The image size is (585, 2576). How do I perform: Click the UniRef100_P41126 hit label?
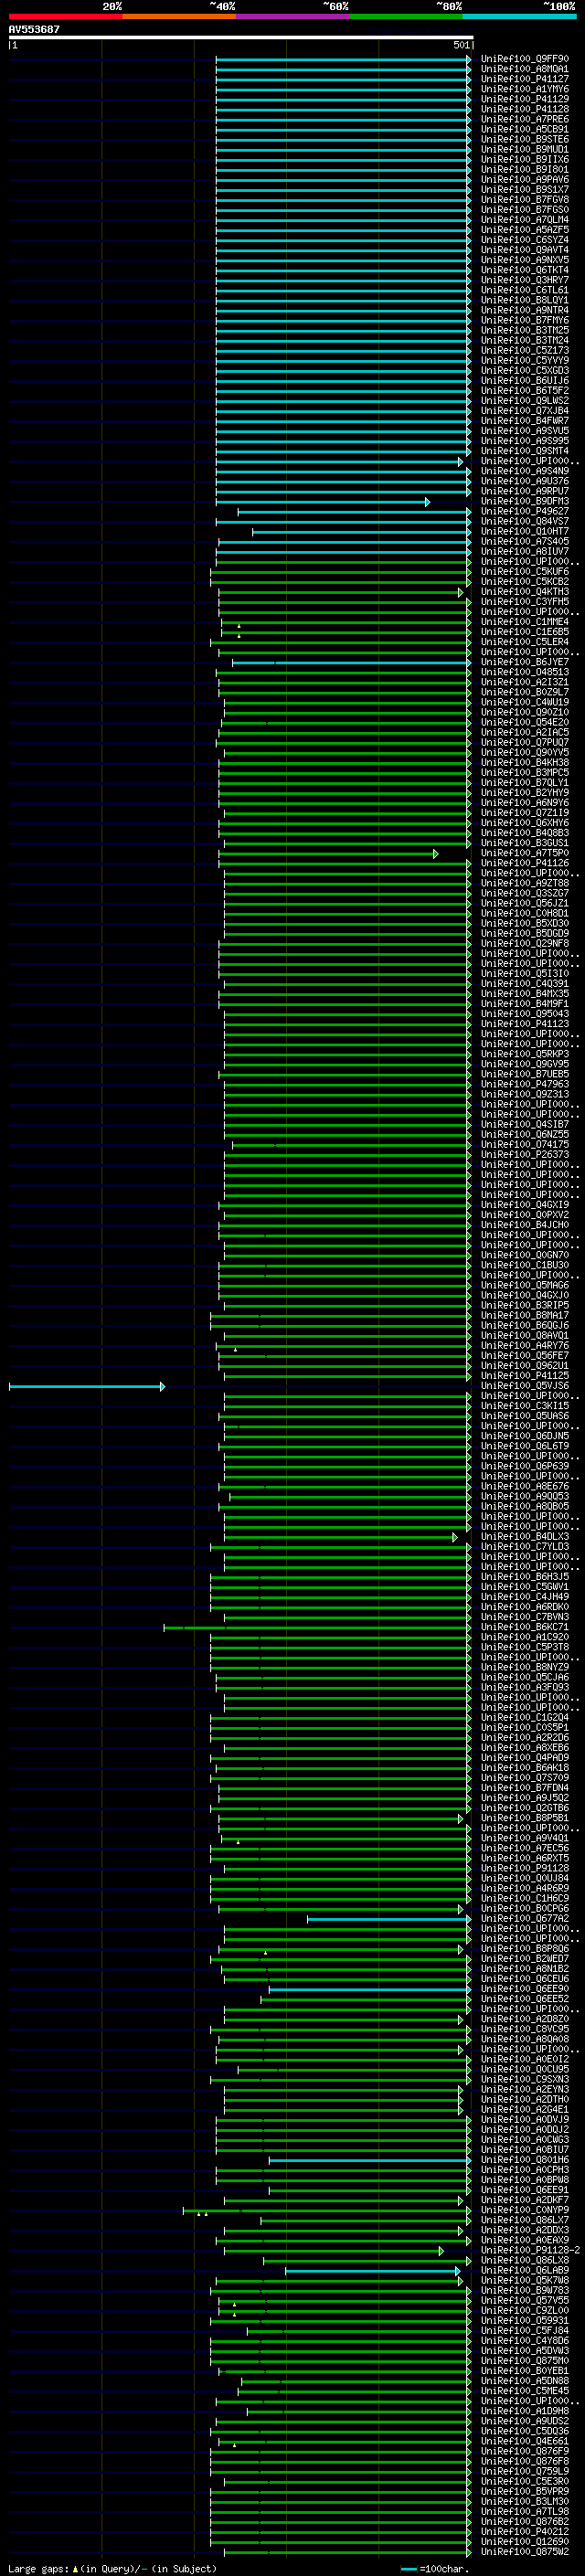tap(524, 863)
